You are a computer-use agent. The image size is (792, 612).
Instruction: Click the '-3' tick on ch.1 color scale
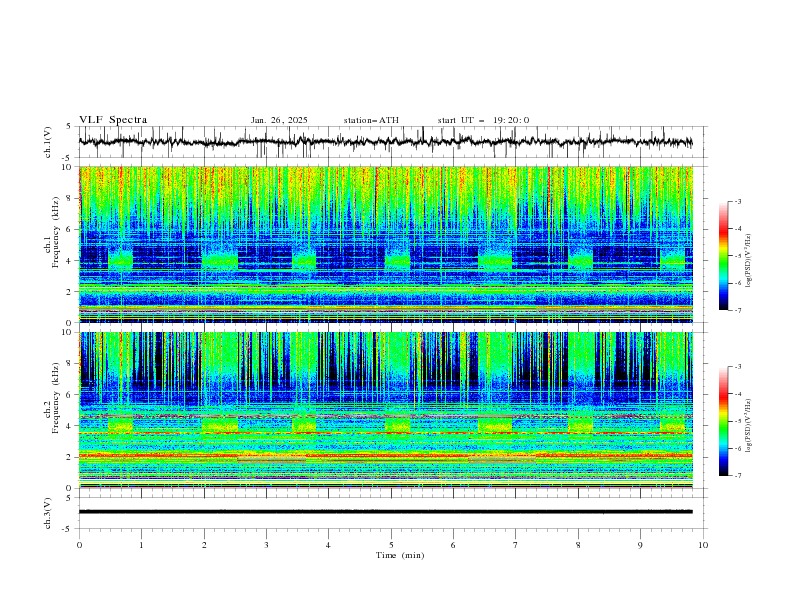(738, 201)
